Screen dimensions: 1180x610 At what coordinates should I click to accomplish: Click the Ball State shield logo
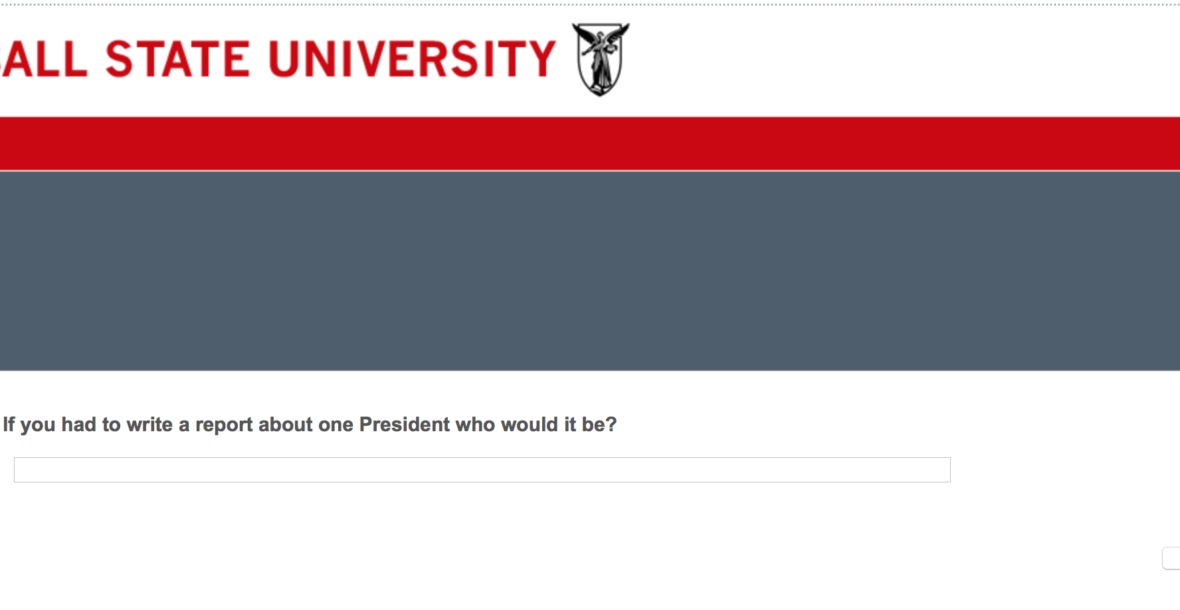click(x=600, y=59)
